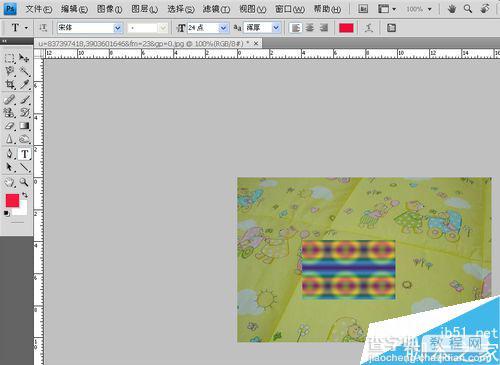
Task: Launch Bridge from the application bar
Action: click(x=363, y=9)
